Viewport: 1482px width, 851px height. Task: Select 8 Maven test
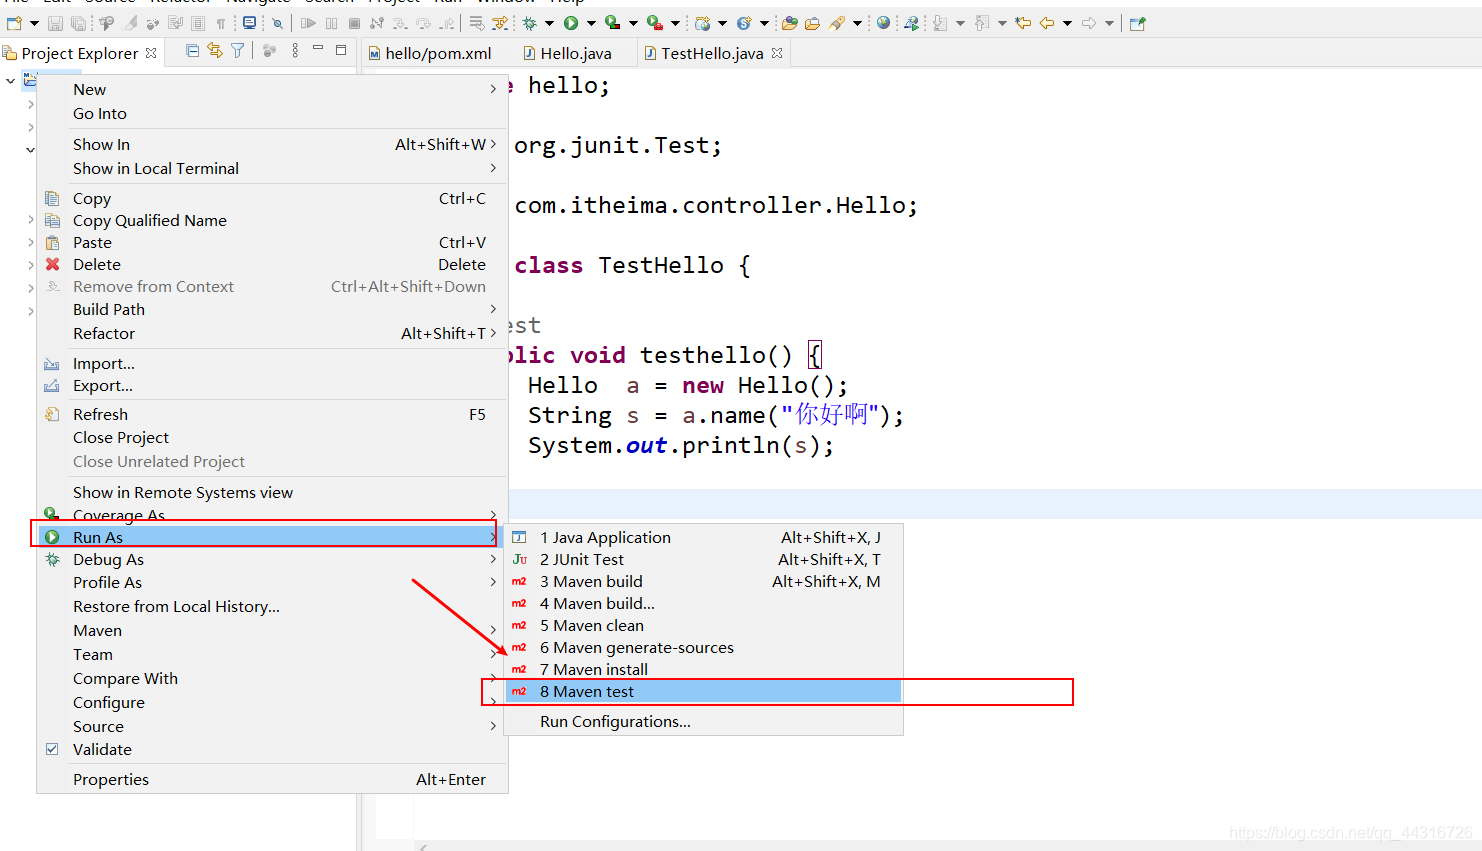tap(703, 691)
